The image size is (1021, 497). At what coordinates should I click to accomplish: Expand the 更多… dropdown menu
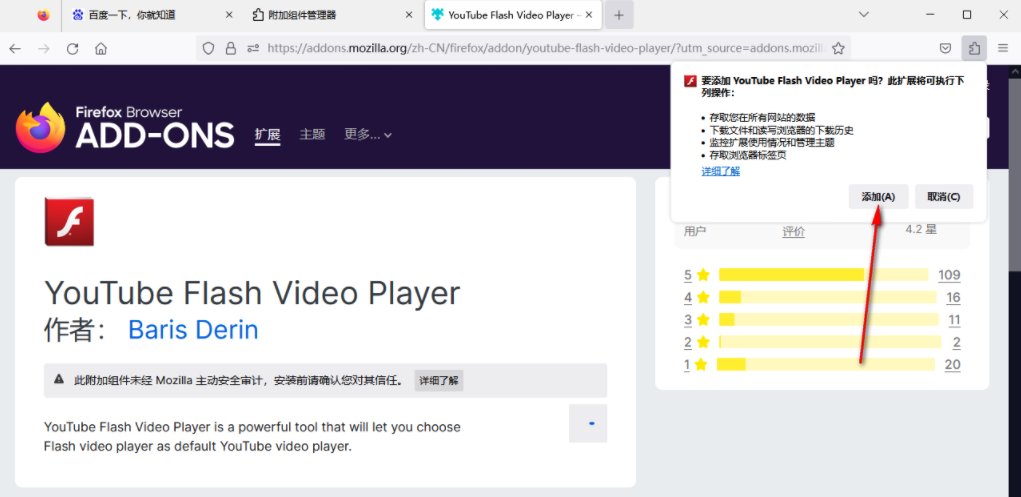click(x=368, y=134)
